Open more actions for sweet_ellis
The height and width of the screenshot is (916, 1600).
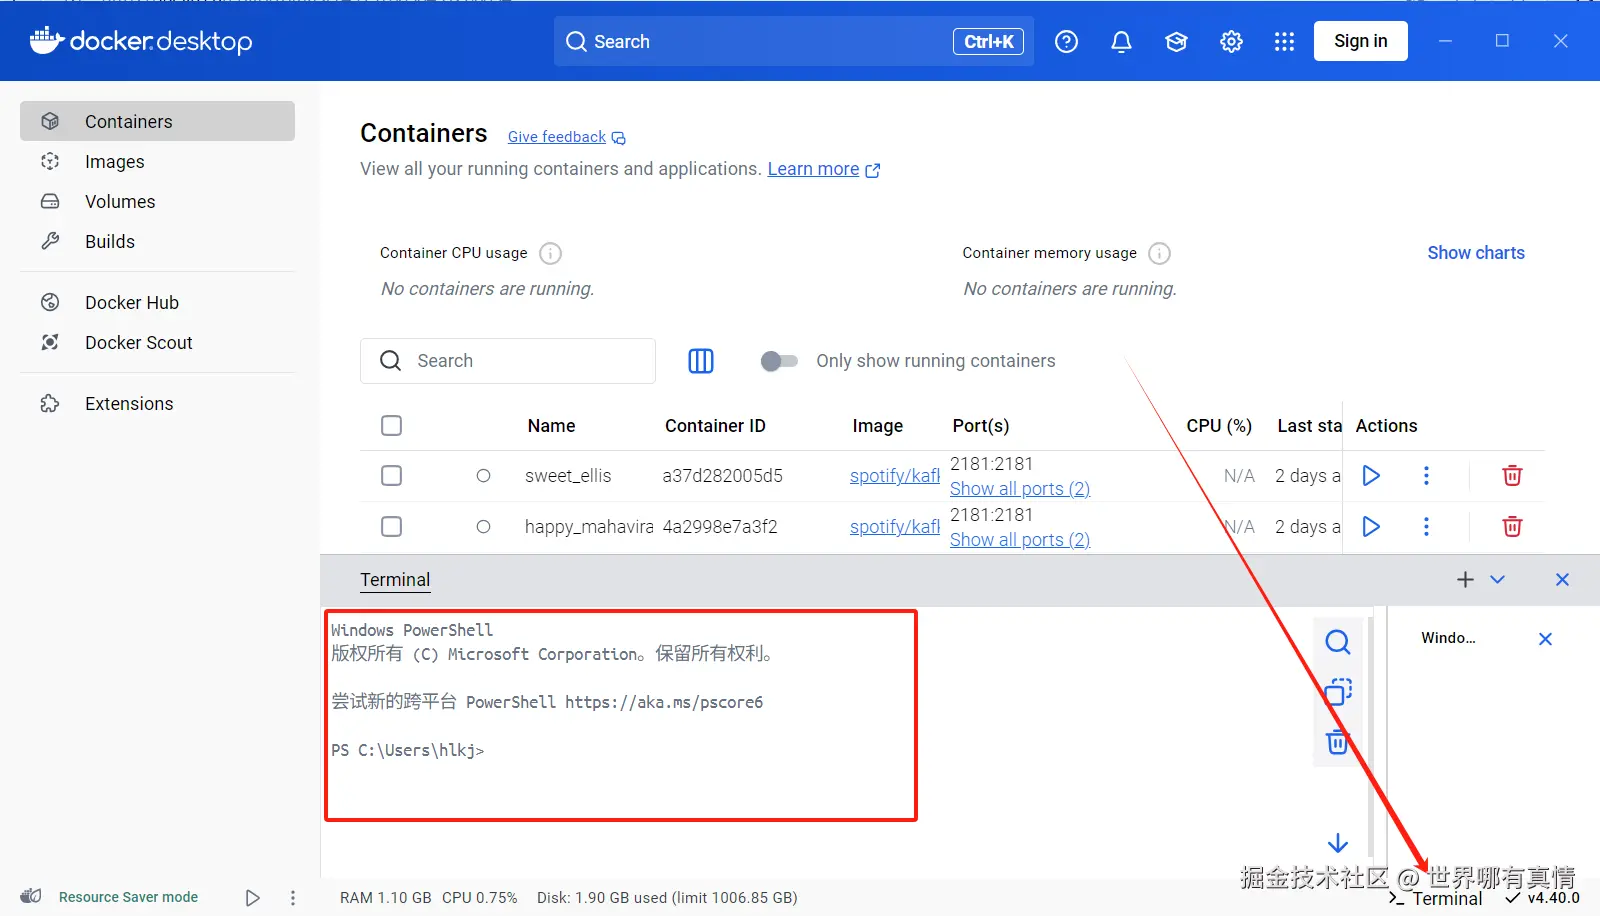click(1426, 476)
